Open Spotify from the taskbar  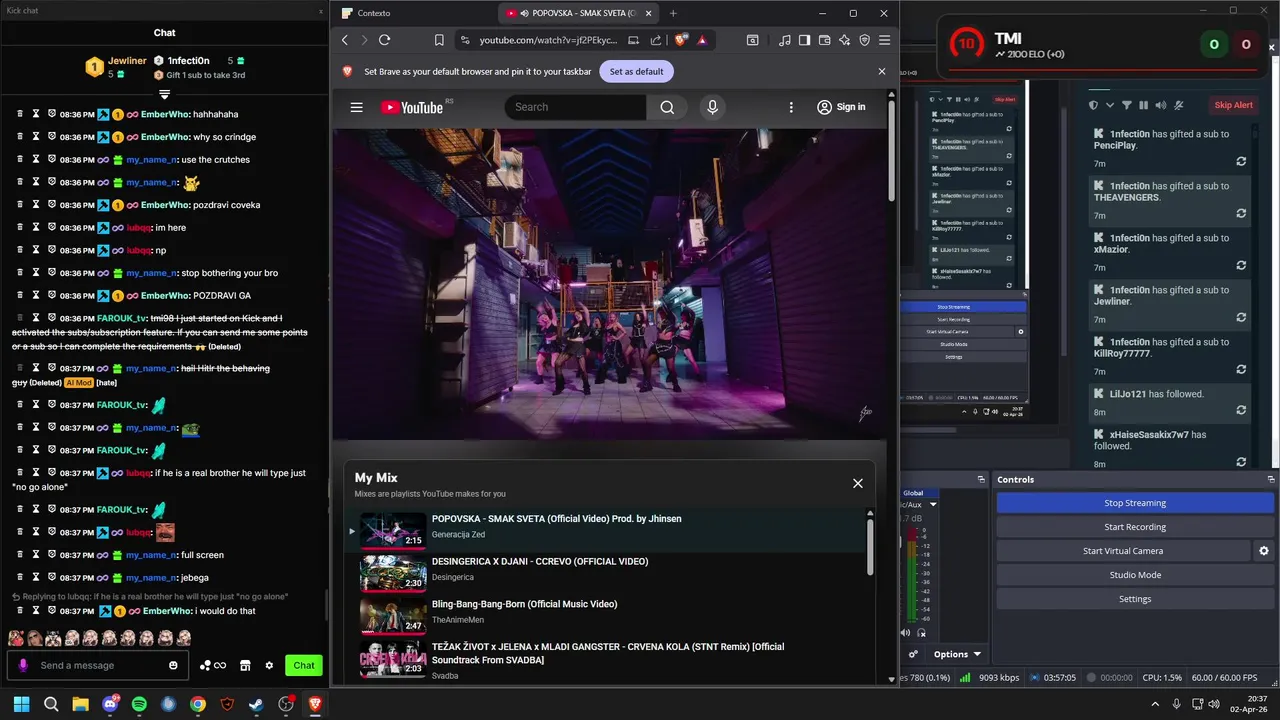pyautogui.click(x=139, y=704)
